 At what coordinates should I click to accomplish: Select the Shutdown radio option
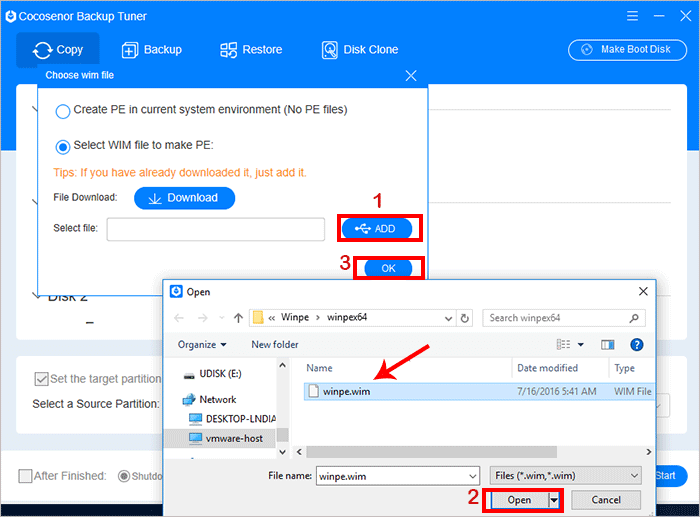pos(124,476)
